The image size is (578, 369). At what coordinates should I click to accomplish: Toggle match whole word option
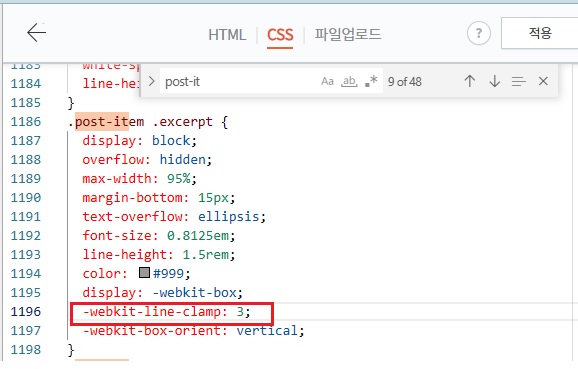[x=349, y=81]
